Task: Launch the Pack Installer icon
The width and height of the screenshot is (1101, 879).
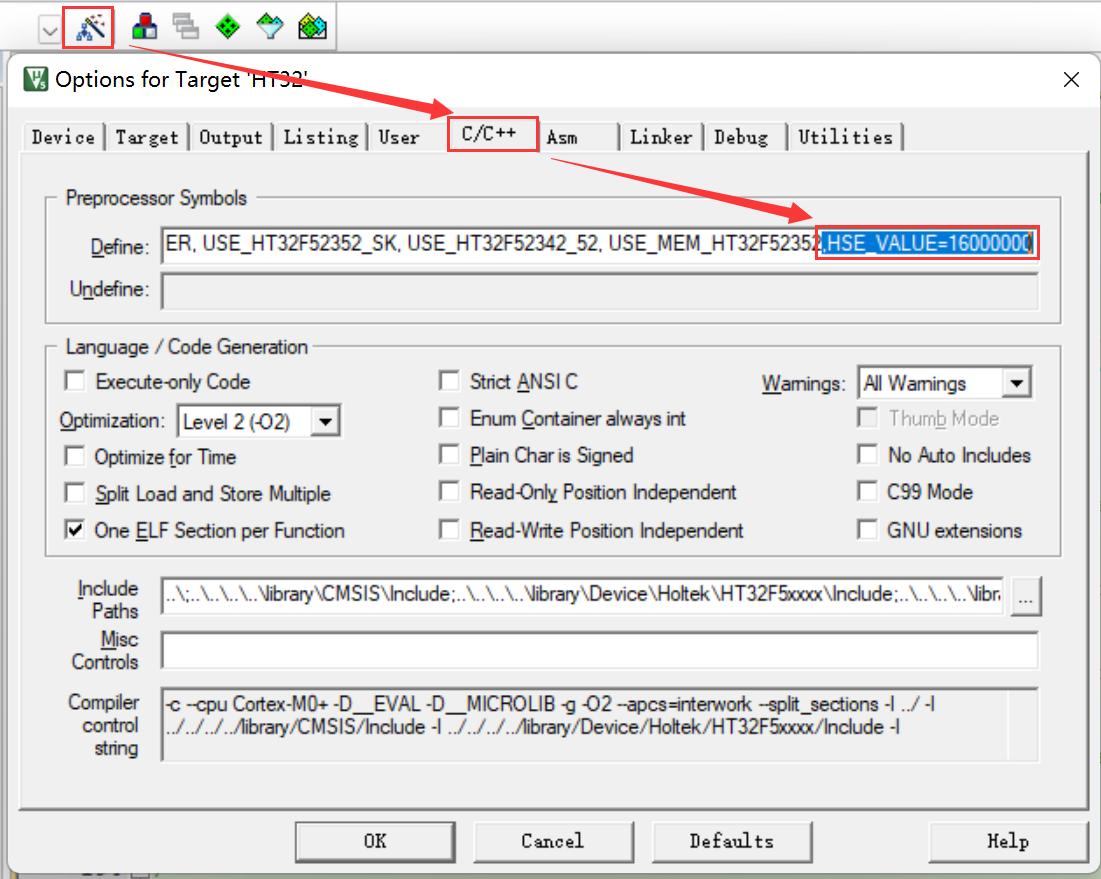Action: pos(313,27)
